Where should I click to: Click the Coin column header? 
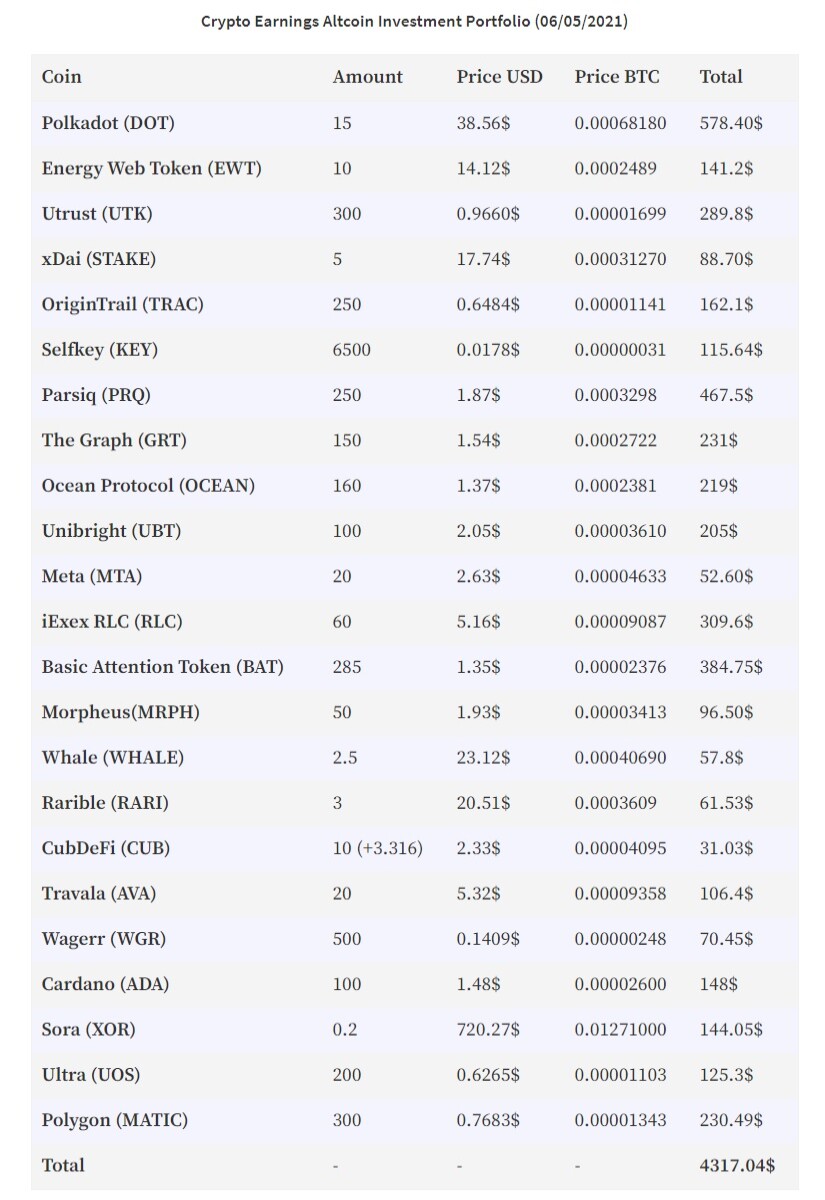(x=62, y=77)
